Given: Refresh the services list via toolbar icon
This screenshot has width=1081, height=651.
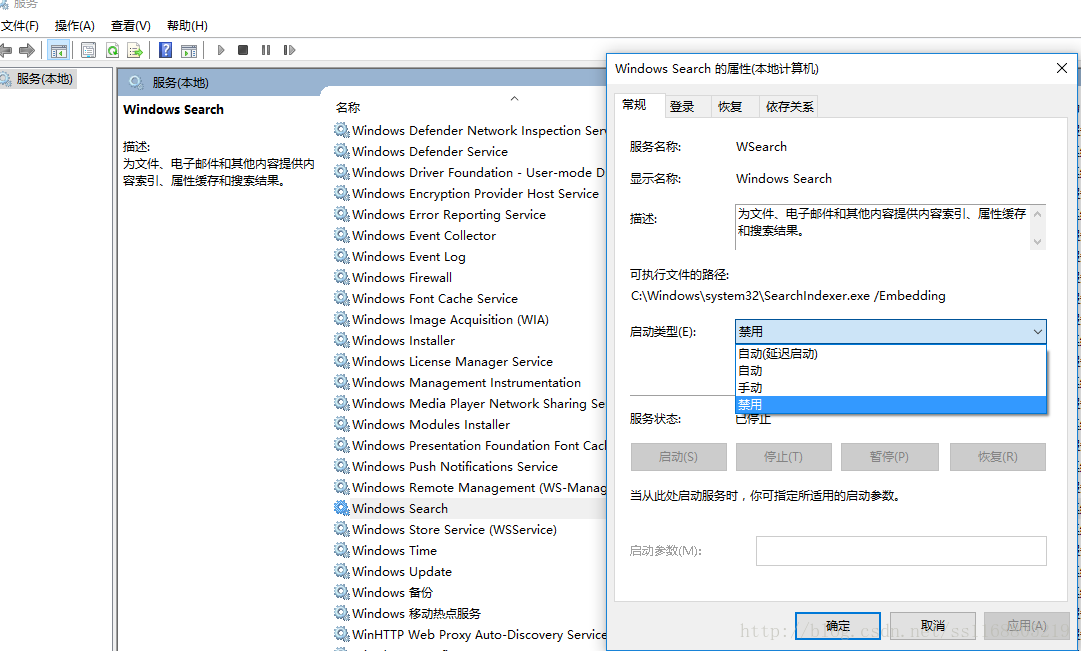Looking at the screenshot, I should pos(112,50).
